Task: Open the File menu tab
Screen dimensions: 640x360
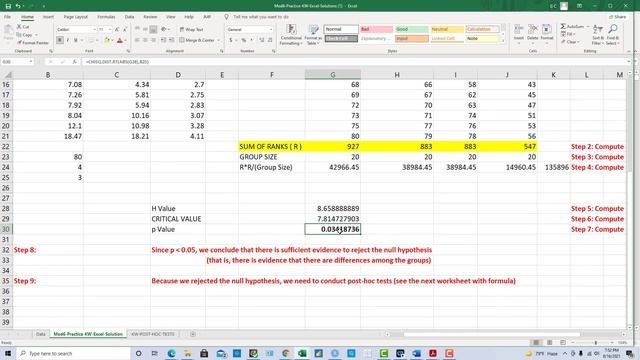Action: click(x=7, y=17)
